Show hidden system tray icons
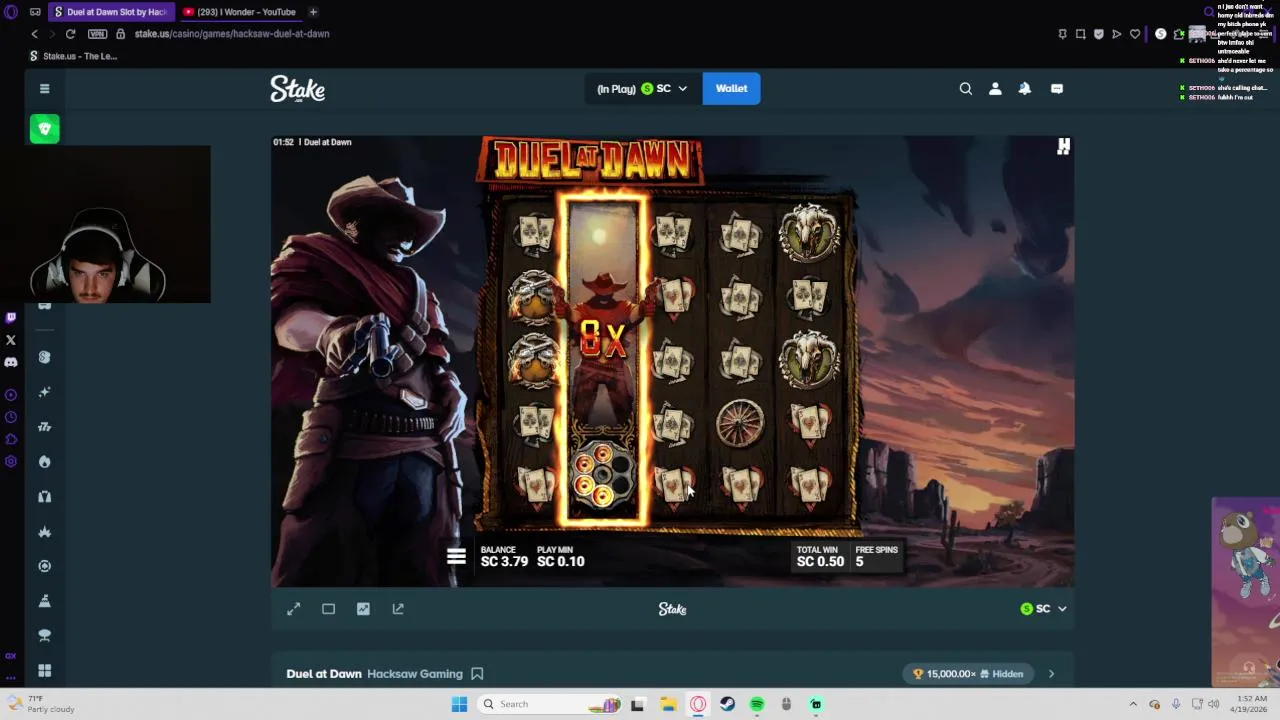 click(1133, 704)
